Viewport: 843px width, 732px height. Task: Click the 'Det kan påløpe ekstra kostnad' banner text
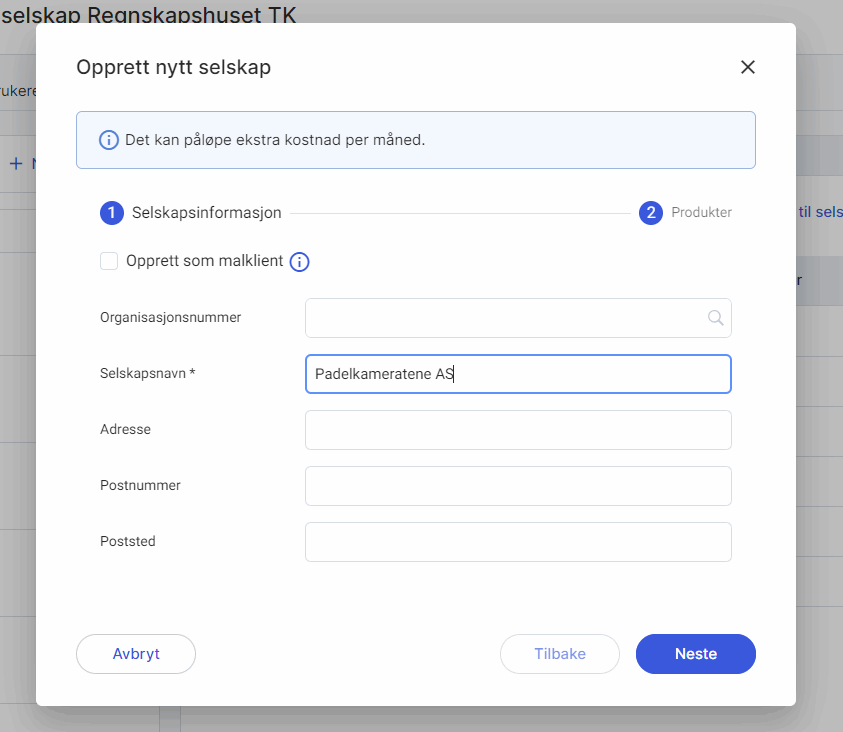[275, 140]
